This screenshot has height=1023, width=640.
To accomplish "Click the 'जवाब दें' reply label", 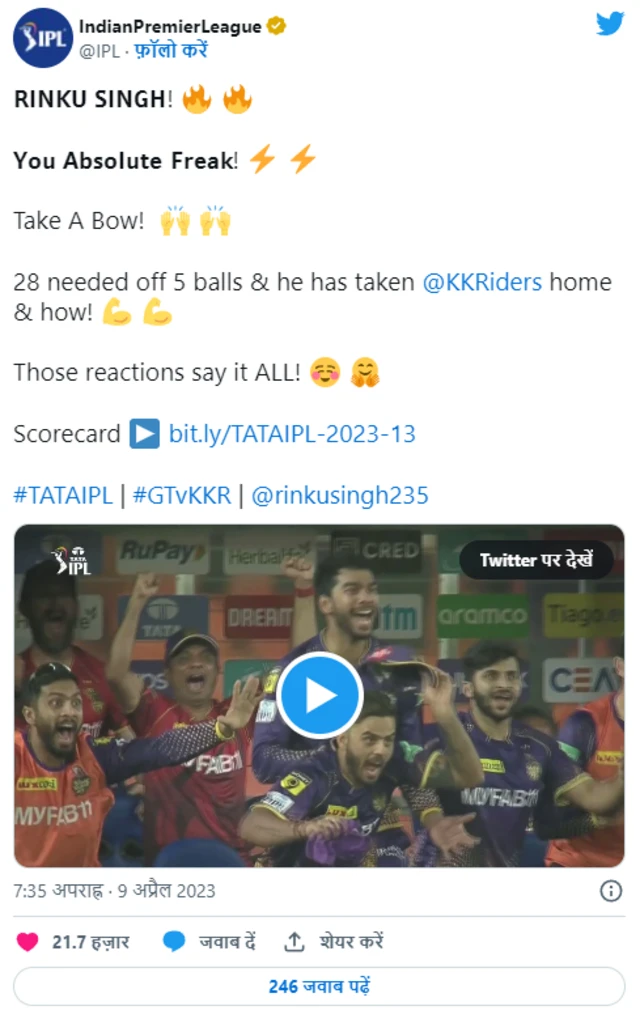I will (x=227, y=941).
